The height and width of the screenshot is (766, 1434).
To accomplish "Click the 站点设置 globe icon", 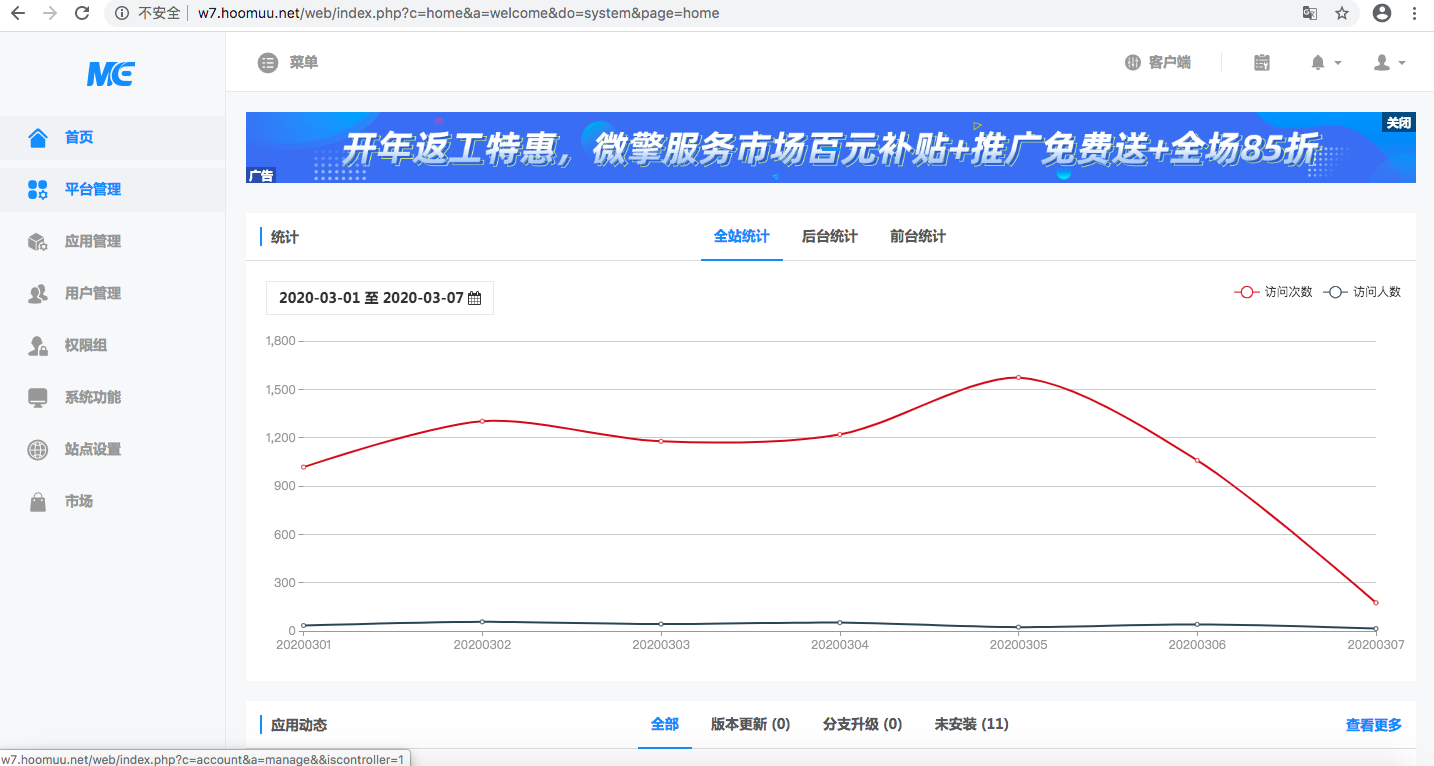I will tap(38, 450).
